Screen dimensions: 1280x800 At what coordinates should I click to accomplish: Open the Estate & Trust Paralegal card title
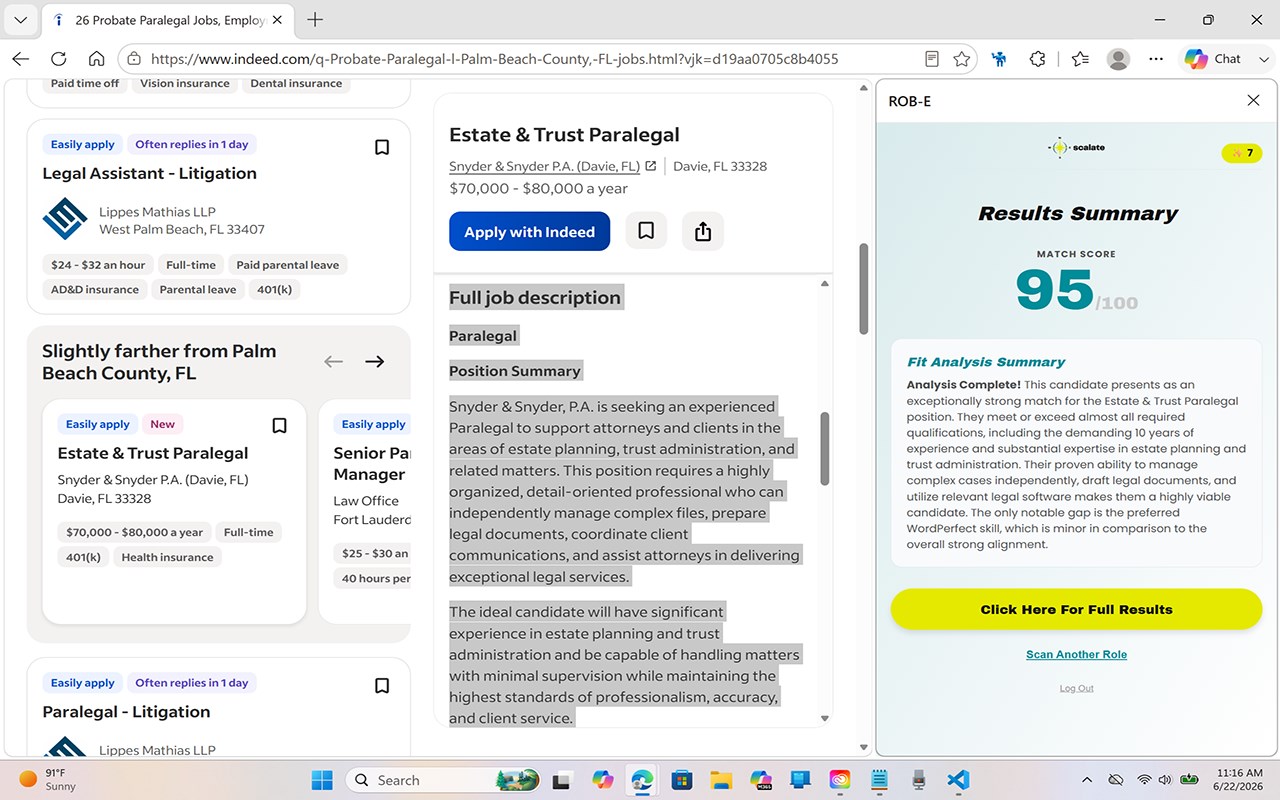[153, 453]
